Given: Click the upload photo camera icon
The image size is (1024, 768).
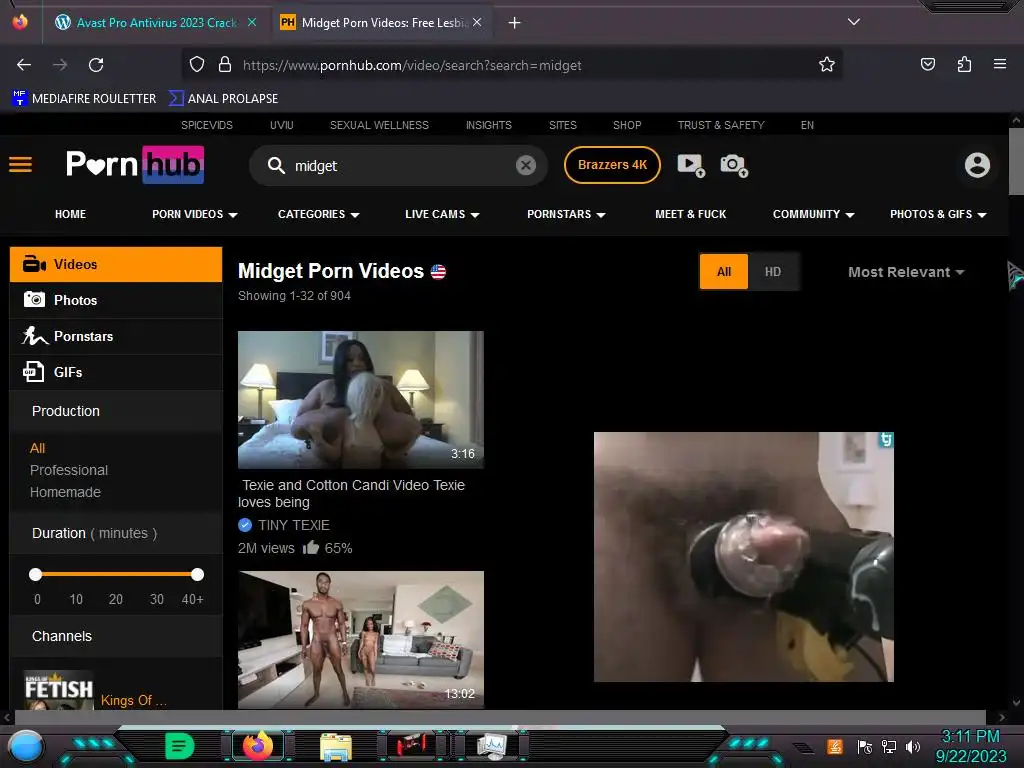Looking at the screenshot, I should click(x=734, y=165).
